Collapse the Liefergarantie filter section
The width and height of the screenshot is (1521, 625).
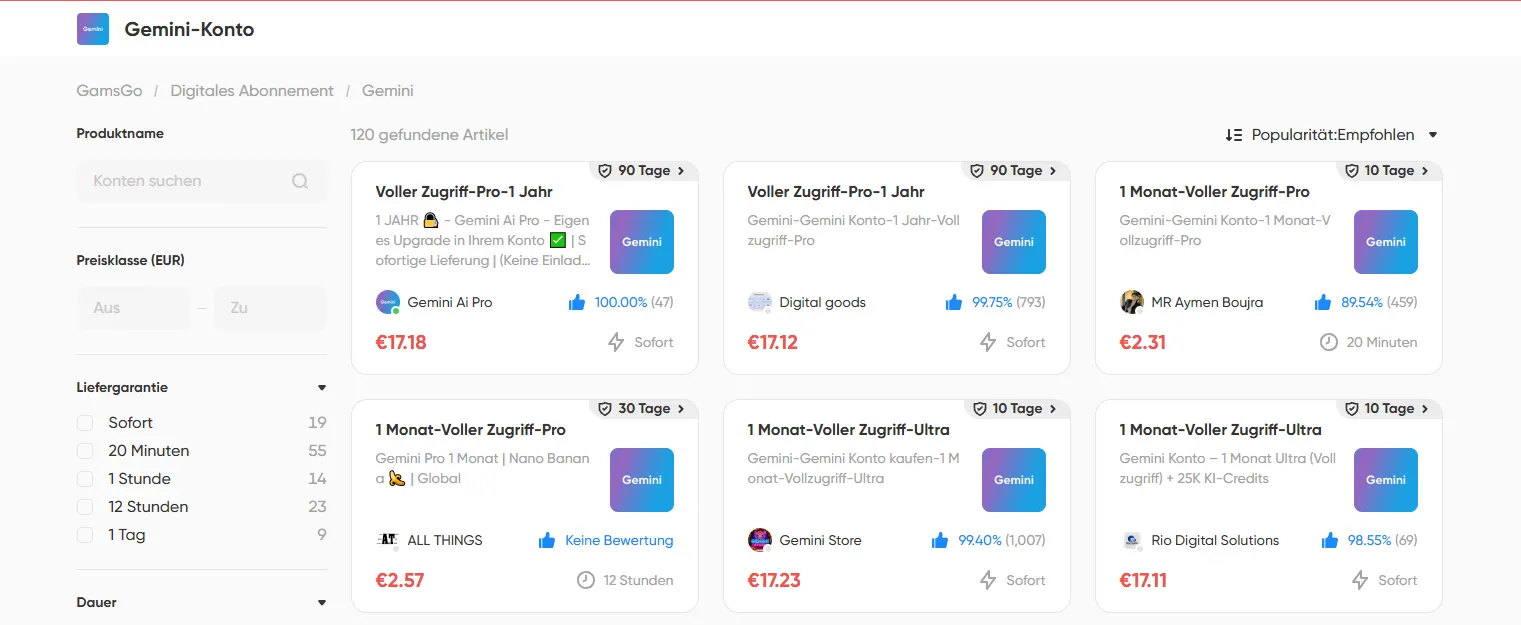[x=321, y=387]
